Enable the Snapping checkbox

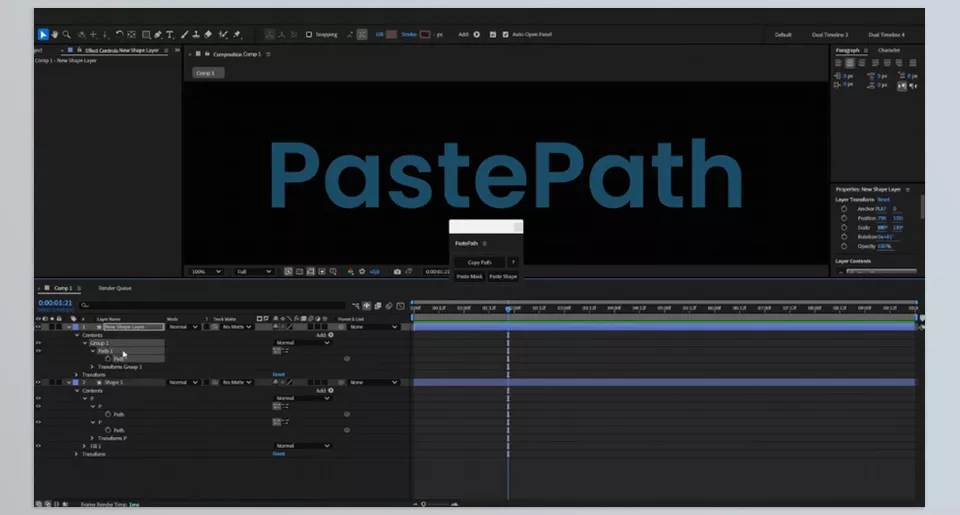(309, 35)
